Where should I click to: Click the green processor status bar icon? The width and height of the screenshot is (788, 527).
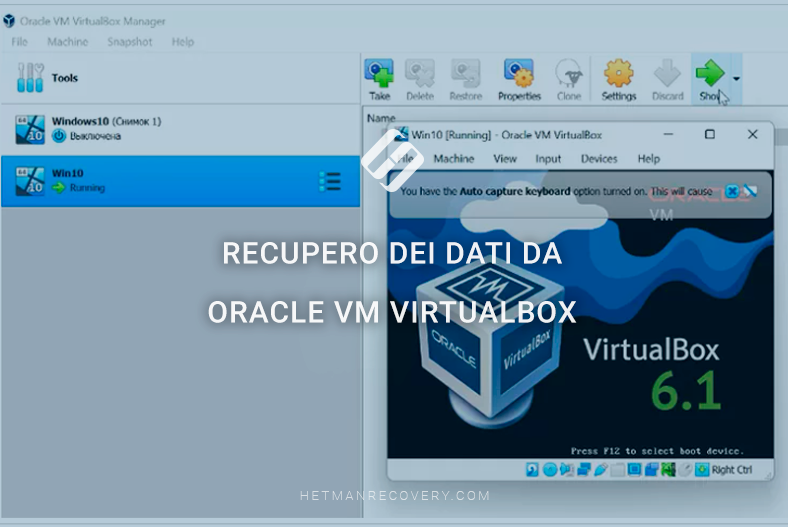point(668,470)
